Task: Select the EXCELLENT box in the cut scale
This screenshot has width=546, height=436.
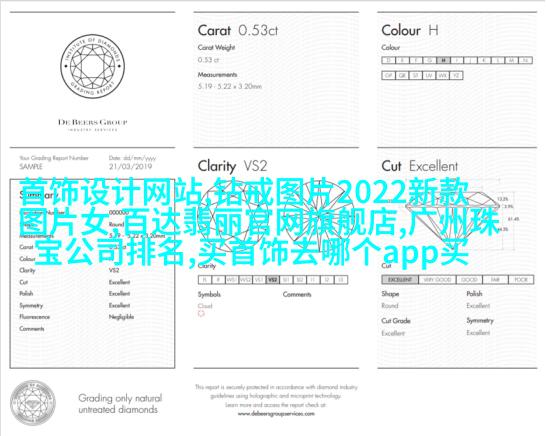Action: (400, 280)
